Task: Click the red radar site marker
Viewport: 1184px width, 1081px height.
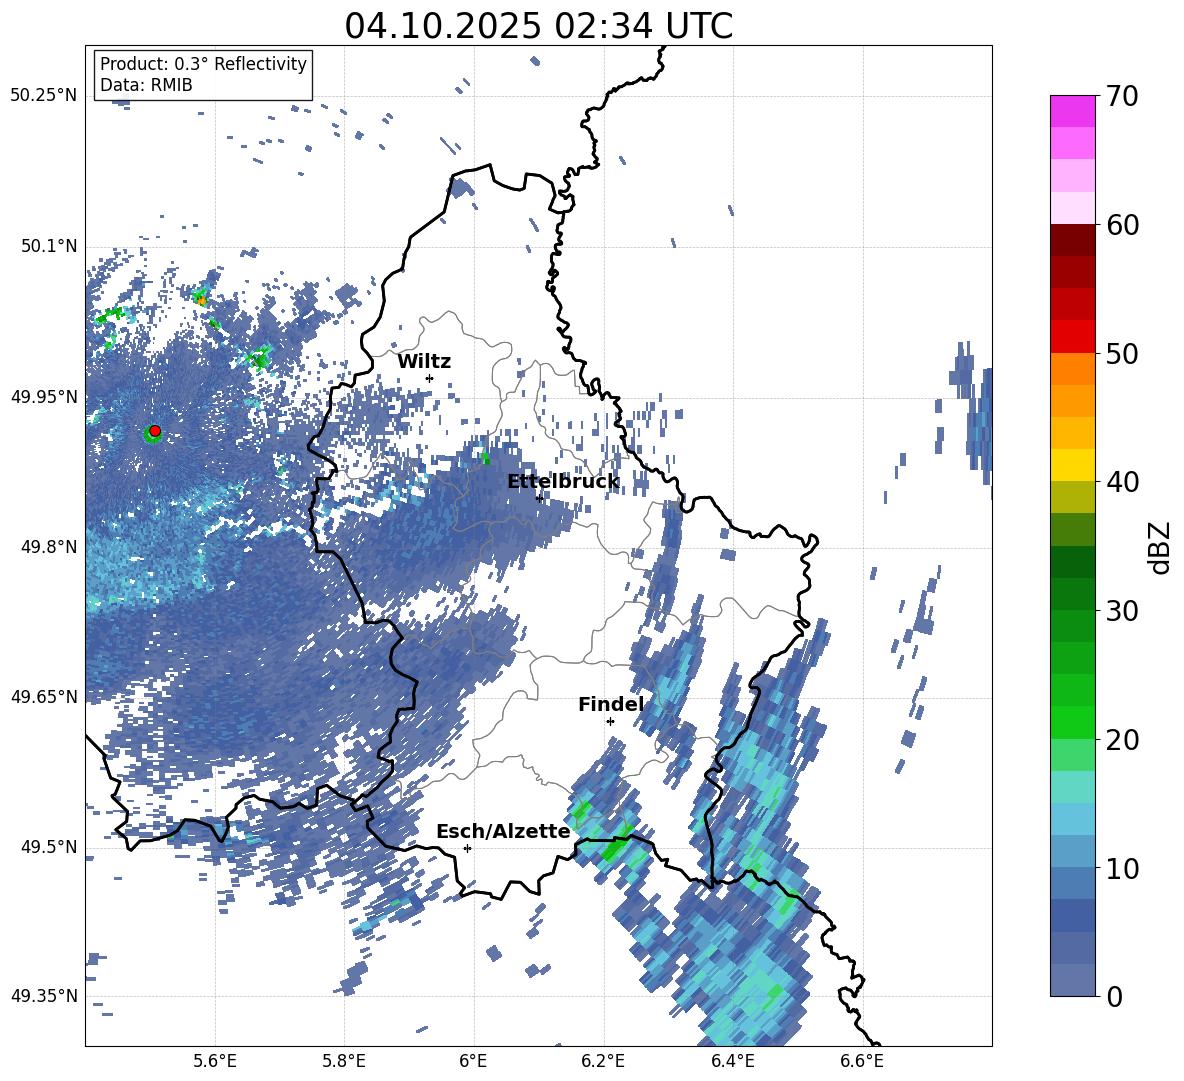Action: tap(155, 430)
